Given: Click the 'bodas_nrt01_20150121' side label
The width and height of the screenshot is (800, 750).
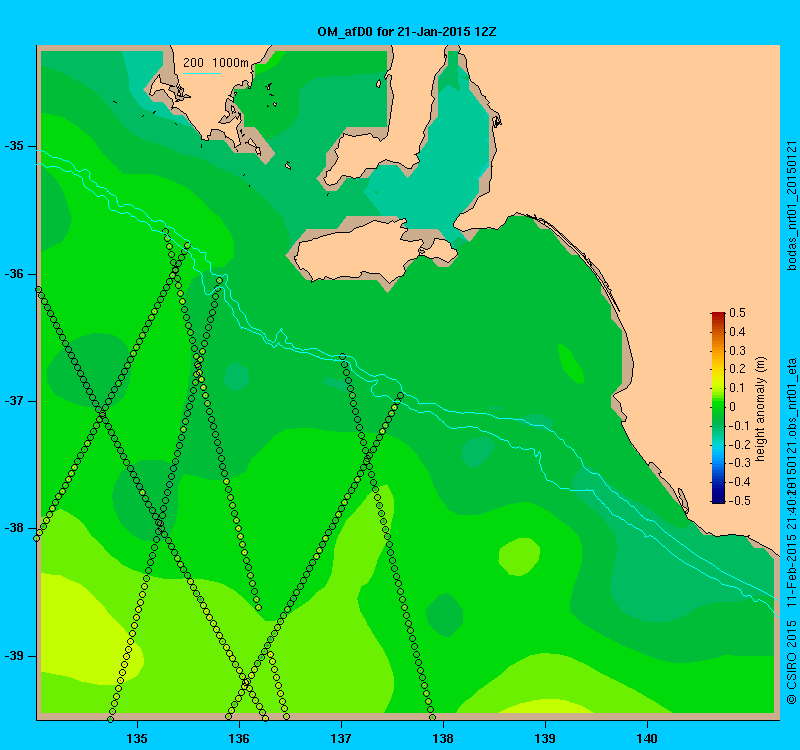Looking at the screenshot, I should (x=791, y=205).
